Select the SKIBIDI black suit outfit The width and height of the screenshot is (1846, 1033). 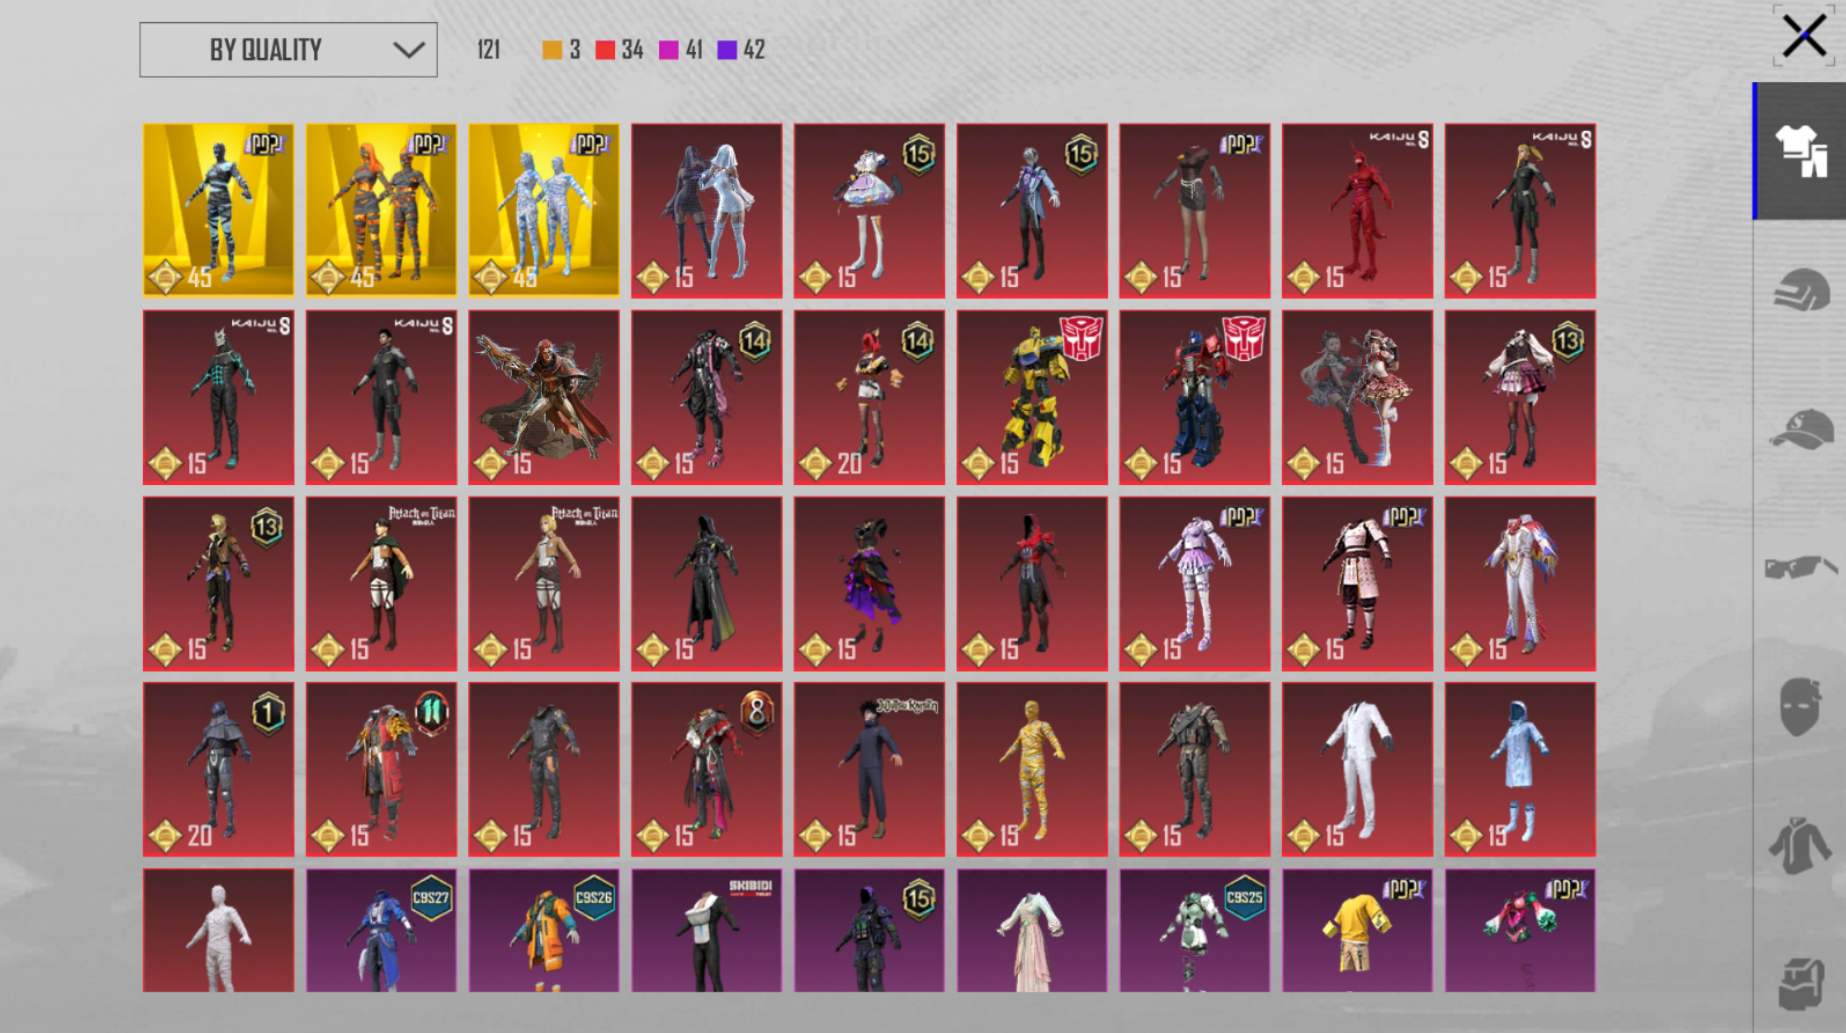(x=707, y=931)
